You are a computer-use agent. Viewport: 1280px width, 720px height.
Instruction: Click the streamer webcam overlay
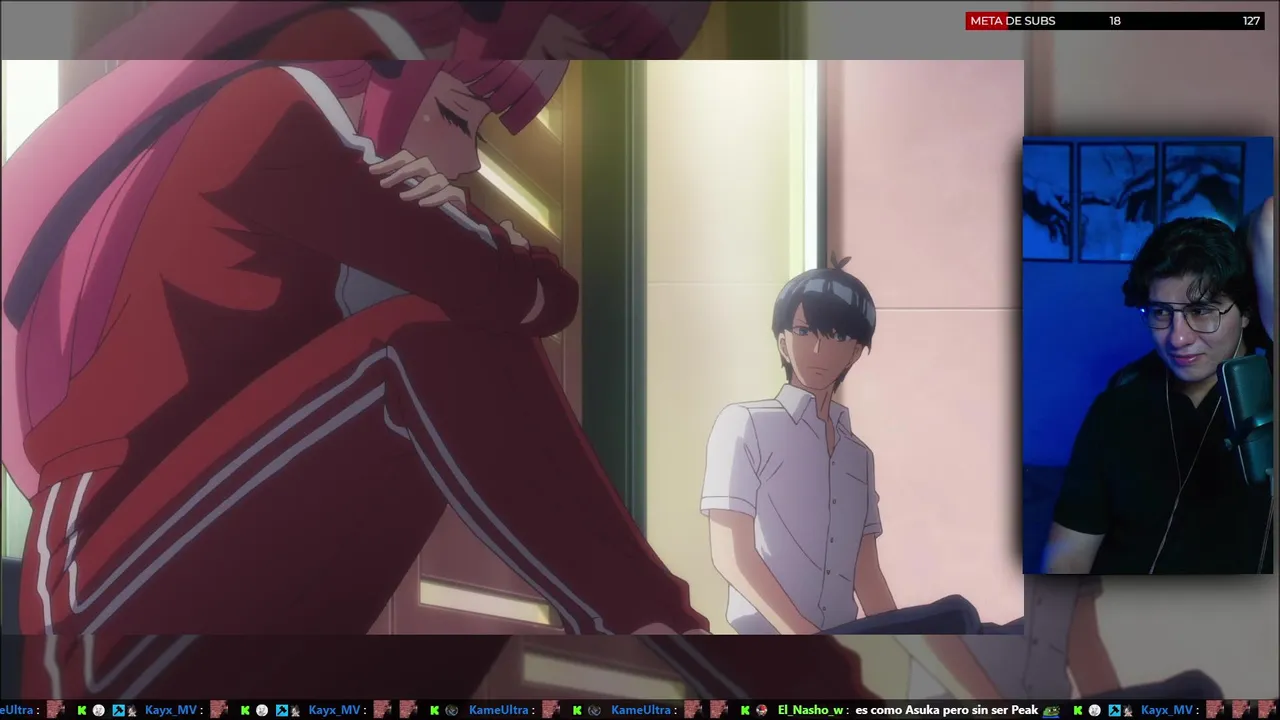click(x=1147, y=356)
